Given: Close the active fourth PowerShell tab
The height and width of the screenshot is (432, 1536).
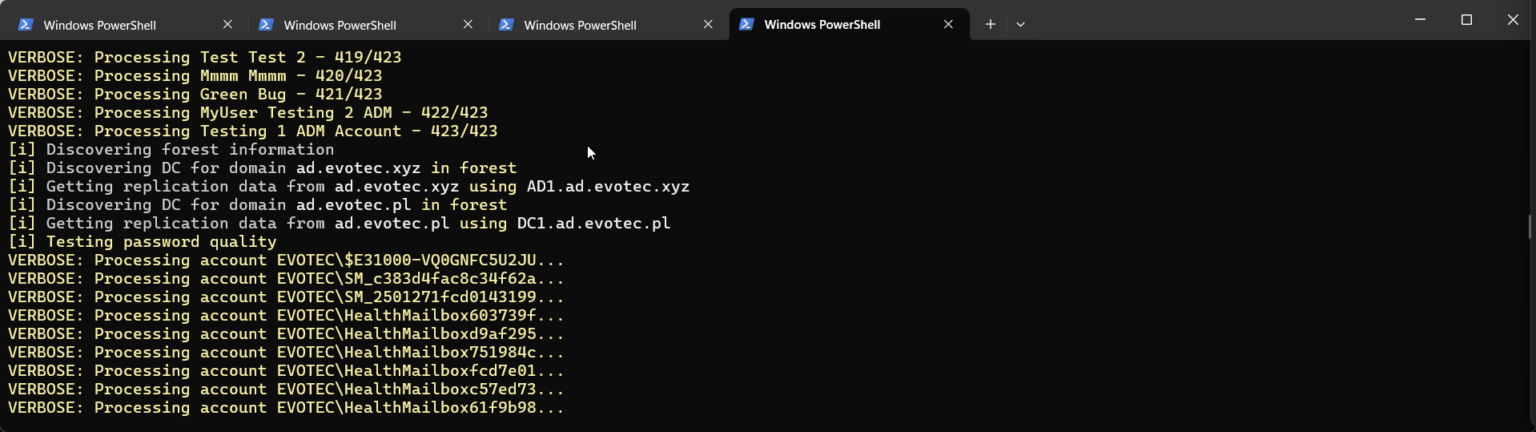Looking at the screenshot, I should (948, 25).
